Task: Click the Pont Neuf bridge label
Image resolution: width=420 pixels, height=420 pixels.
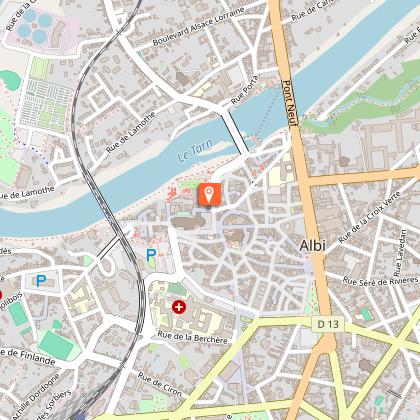Action: click(289, 103)
